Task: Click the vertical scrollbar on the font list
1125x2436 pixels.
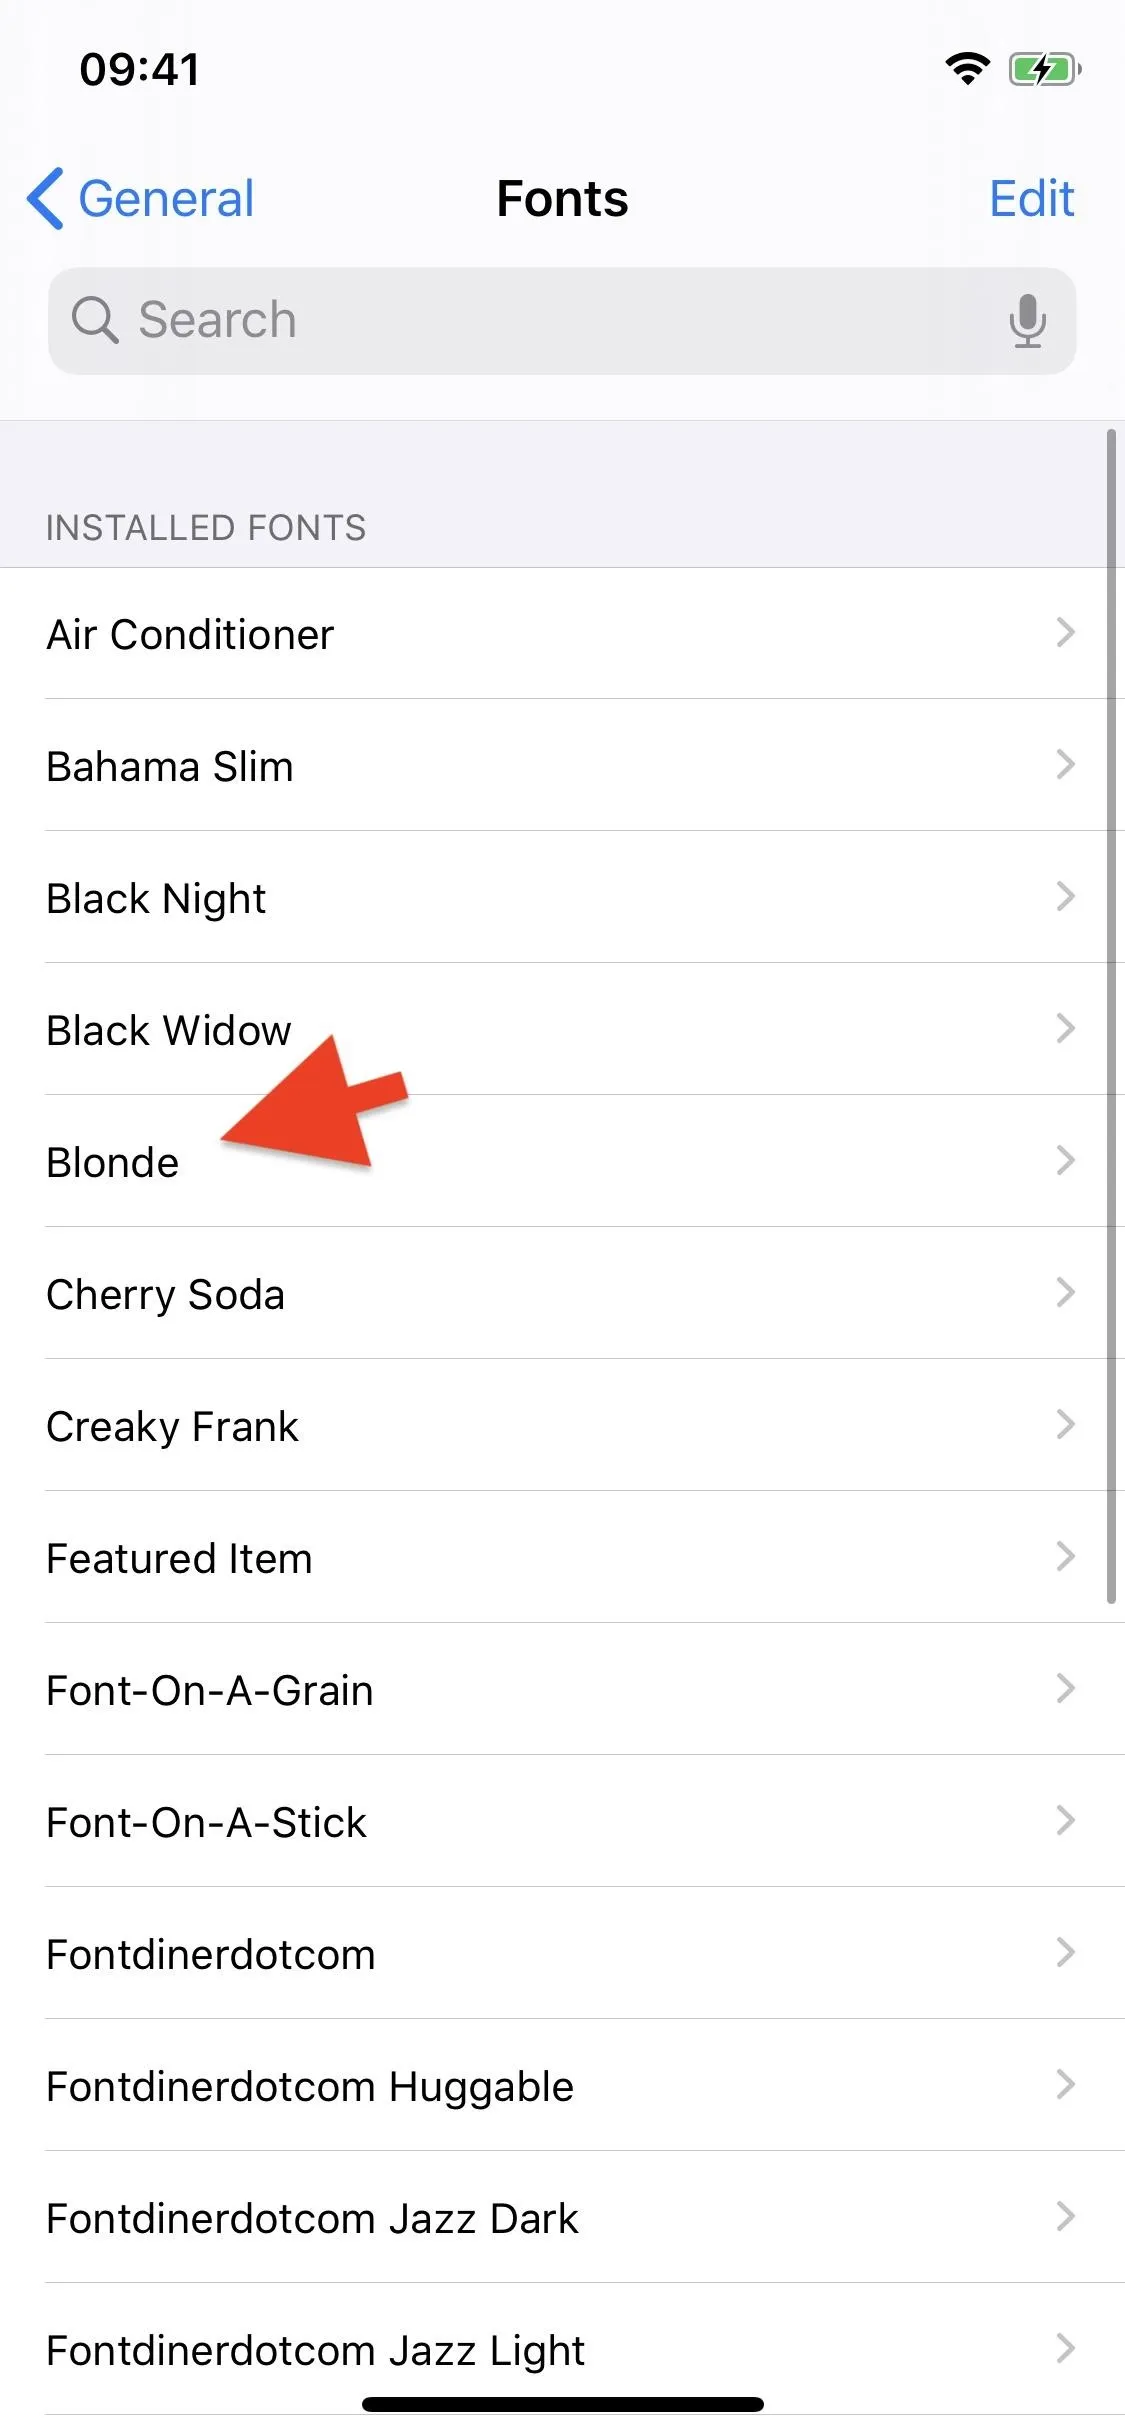Action: pos(1111,1017)
